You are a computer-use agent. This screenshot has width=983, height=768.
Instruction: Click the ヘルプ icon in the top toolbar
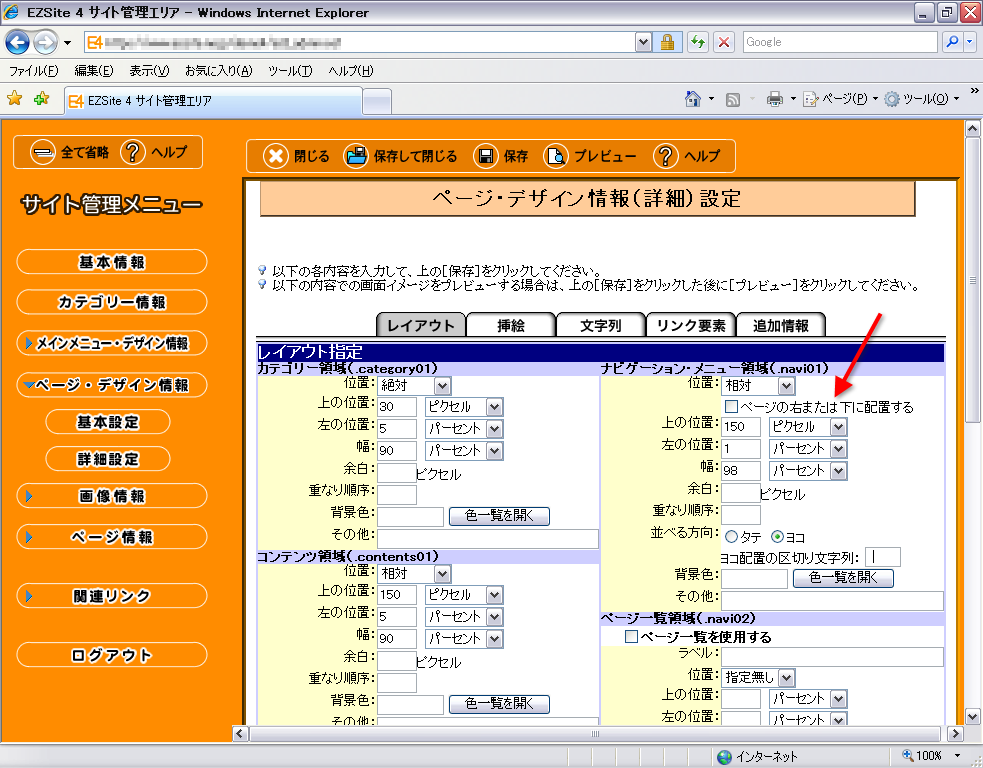coord(666,156)
